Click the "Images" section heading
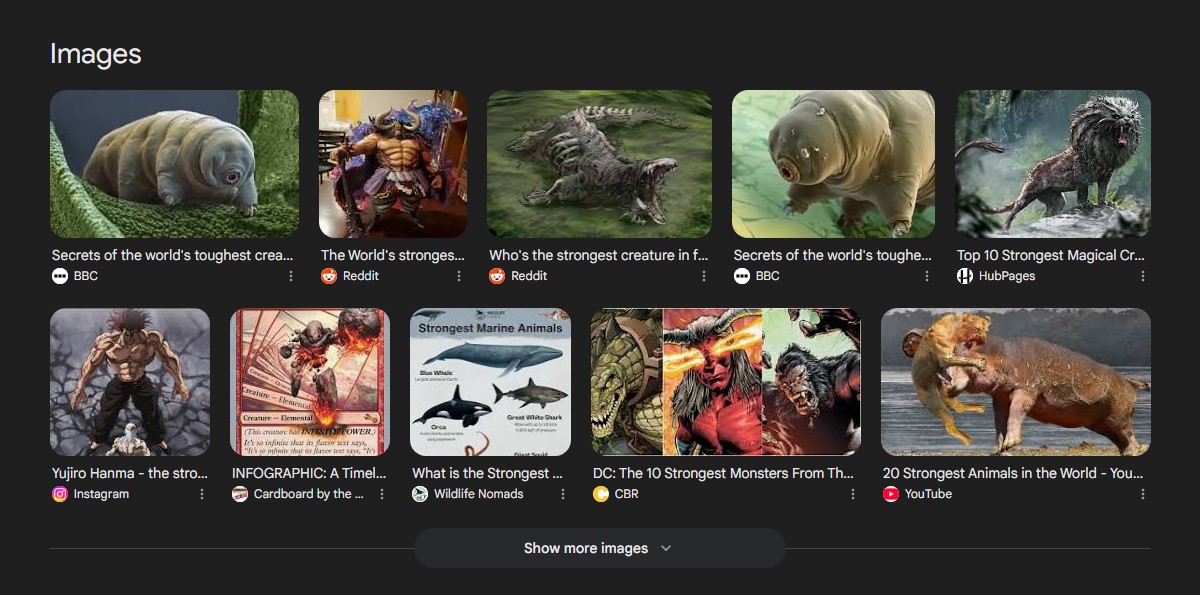Image resolution: width=1200 pixels, height=595 pixels. (x=96, y=54)
